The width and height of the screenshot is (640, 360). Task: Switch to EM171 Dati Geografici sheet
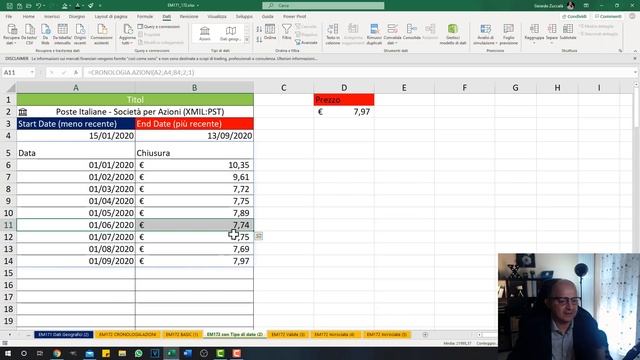pyautogui.click(x=64, y=334)
